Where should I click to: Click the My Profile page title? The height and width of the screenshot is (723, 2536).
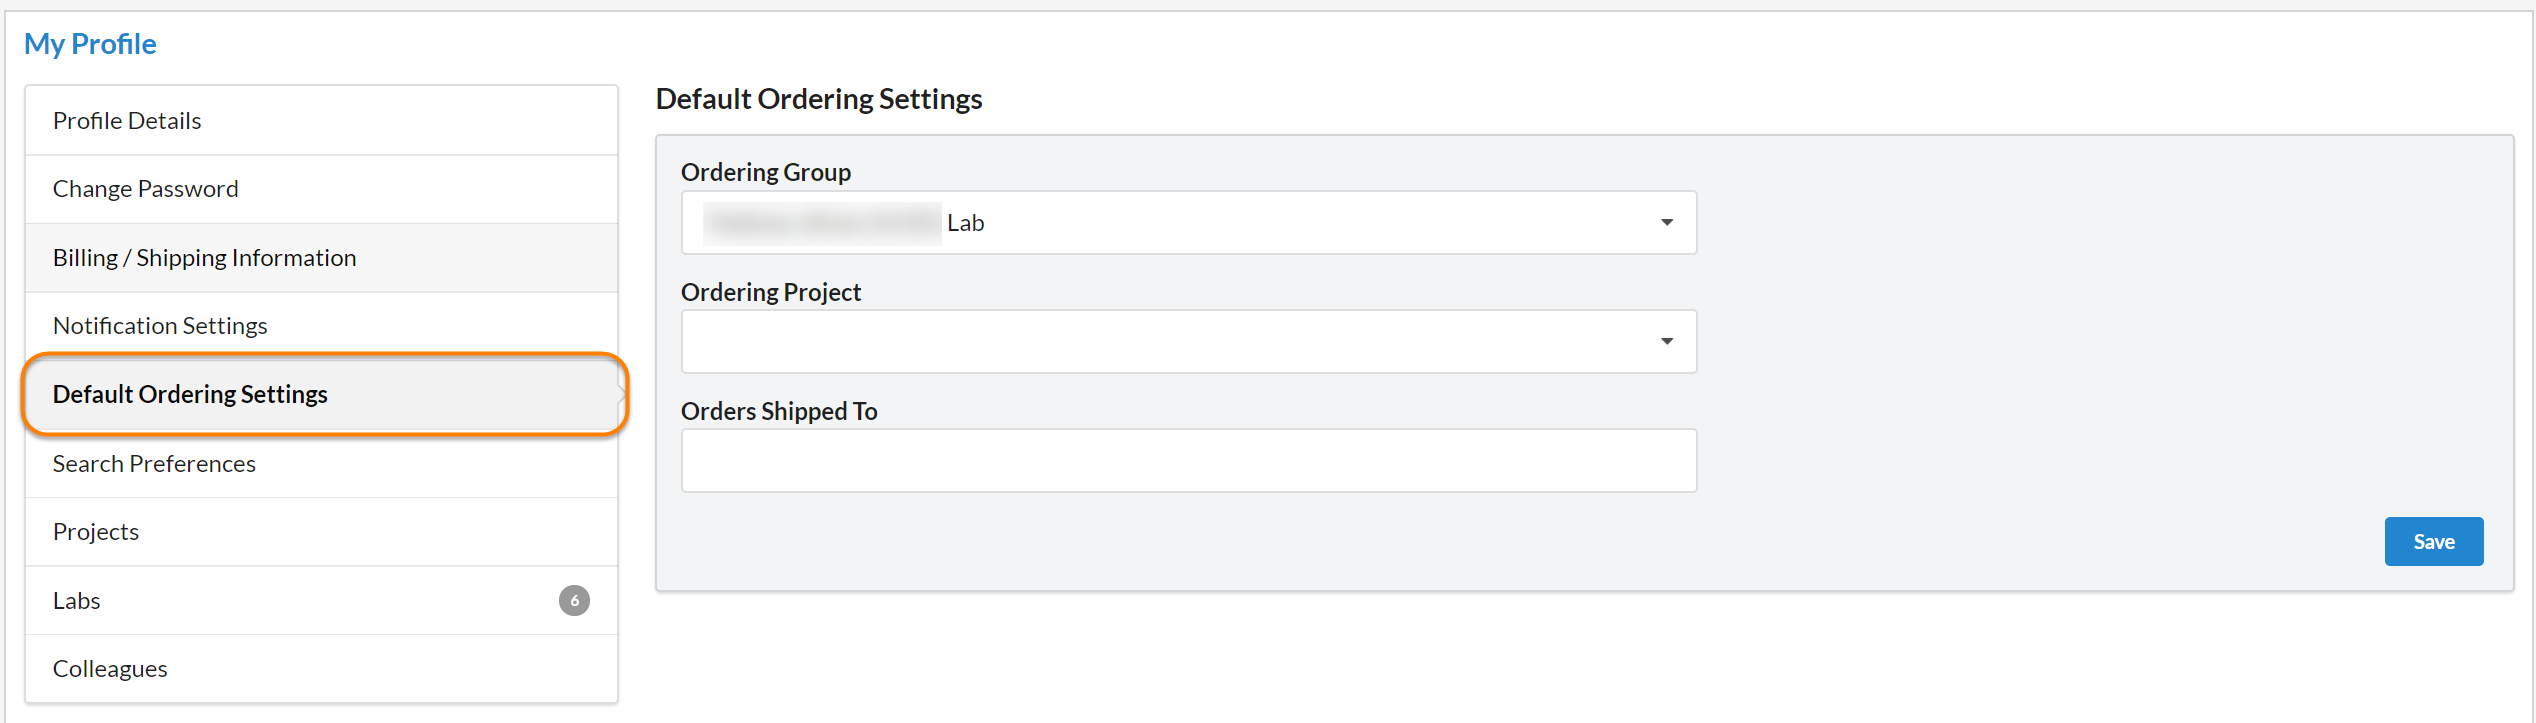click(x=90, y=44)
